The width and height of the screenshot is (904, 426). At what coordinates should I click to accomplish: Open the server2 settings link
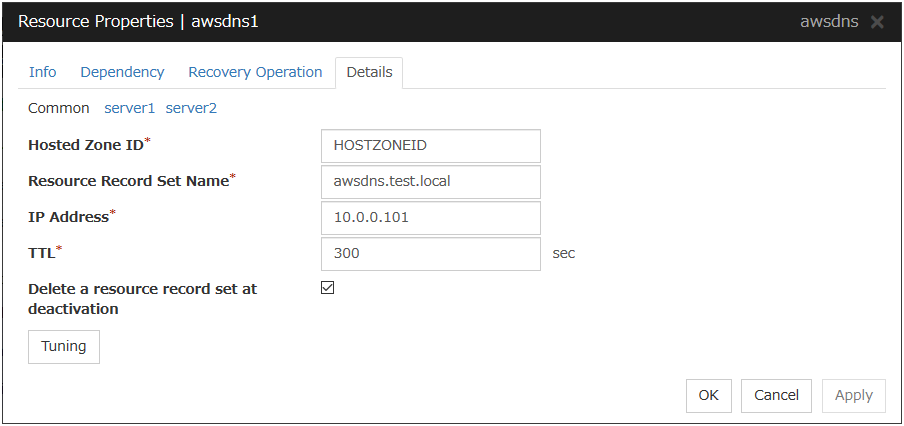[x=191, y=108]
